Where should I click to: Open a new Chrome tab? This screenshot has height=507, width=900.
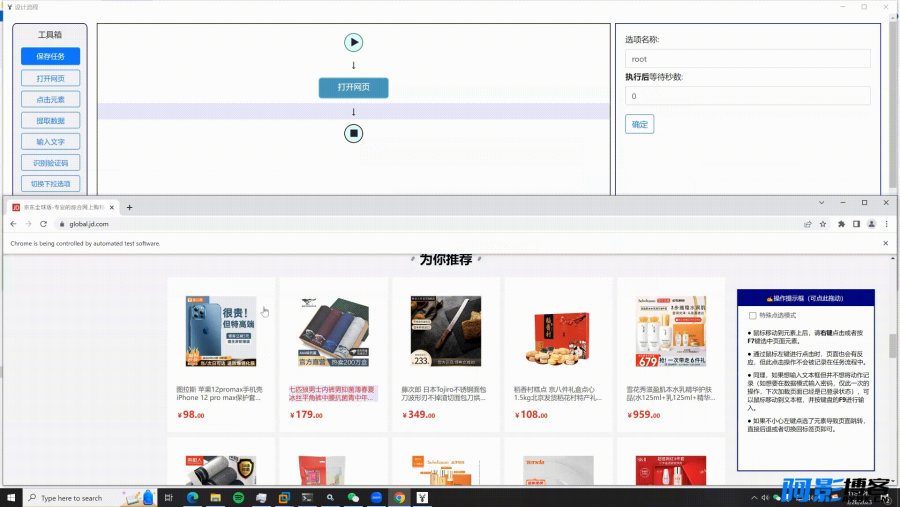(x=130, y=207)
